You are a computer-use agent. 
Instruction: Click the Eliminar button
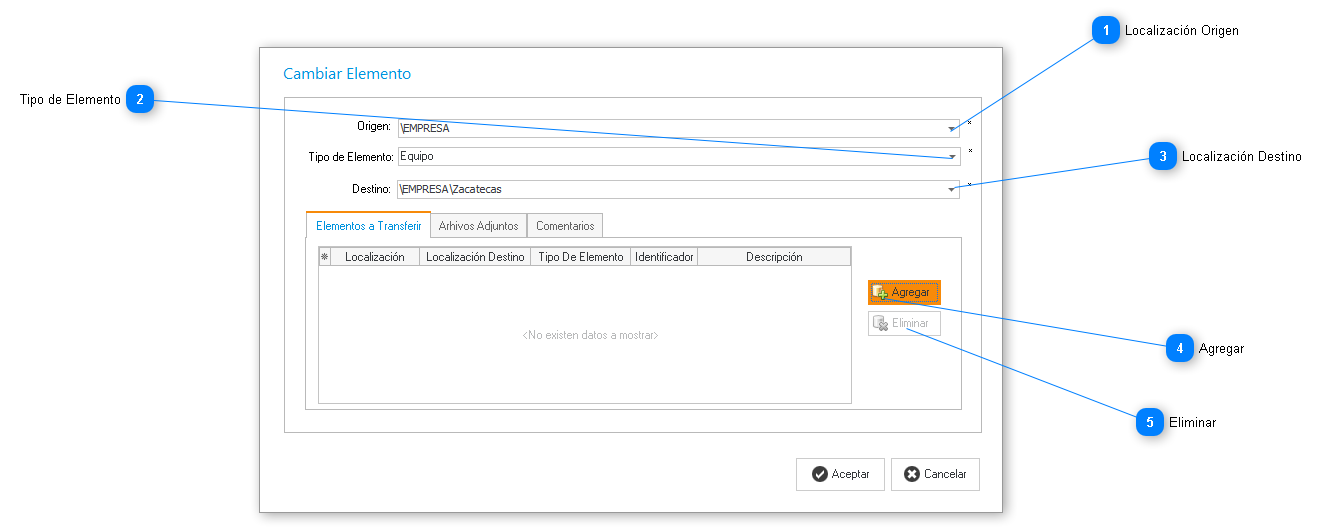pyautogui.click(x=904, y=323)
